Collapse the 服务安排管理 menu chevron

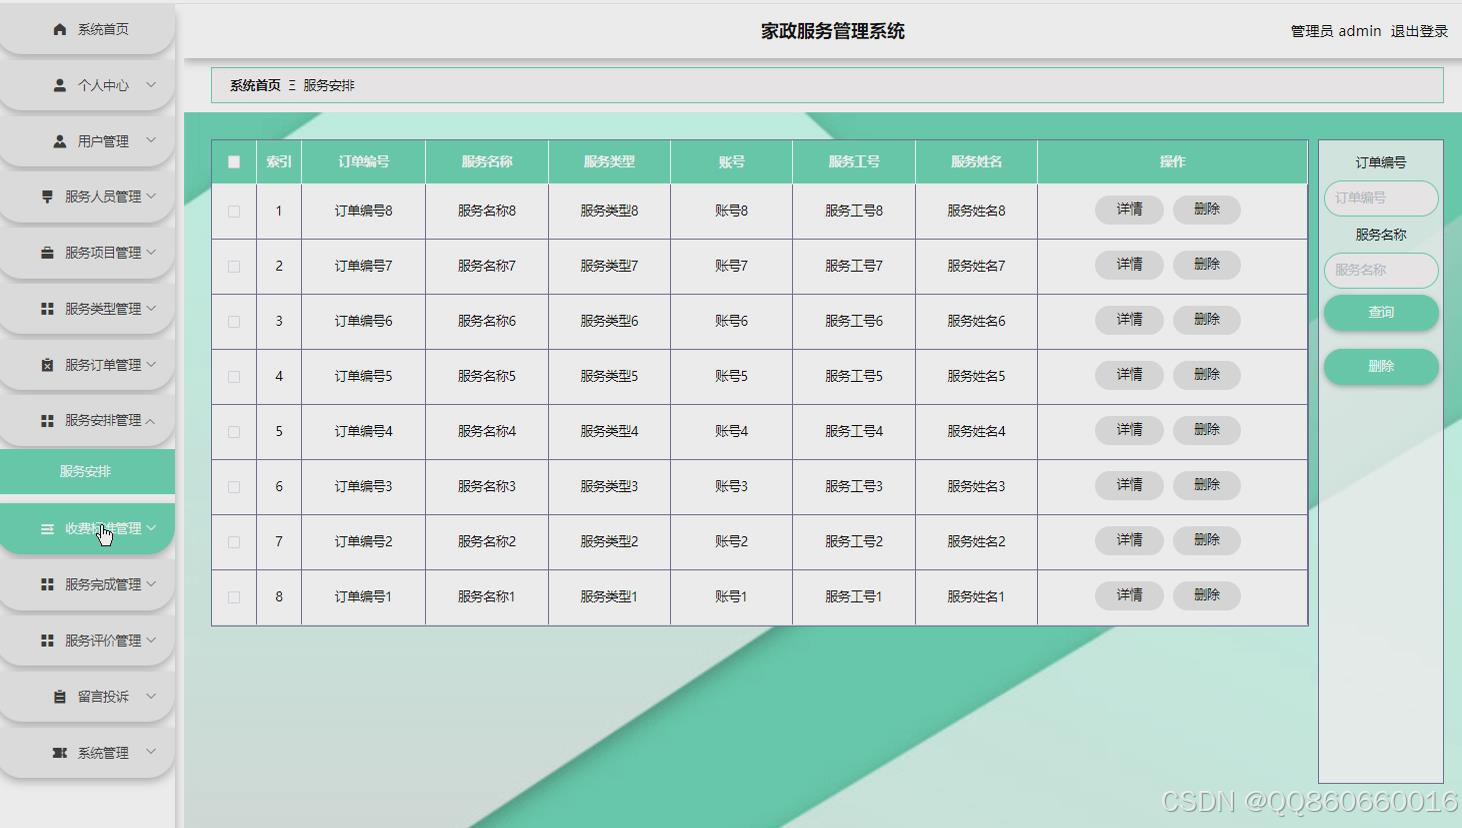[x=152, y=421]
